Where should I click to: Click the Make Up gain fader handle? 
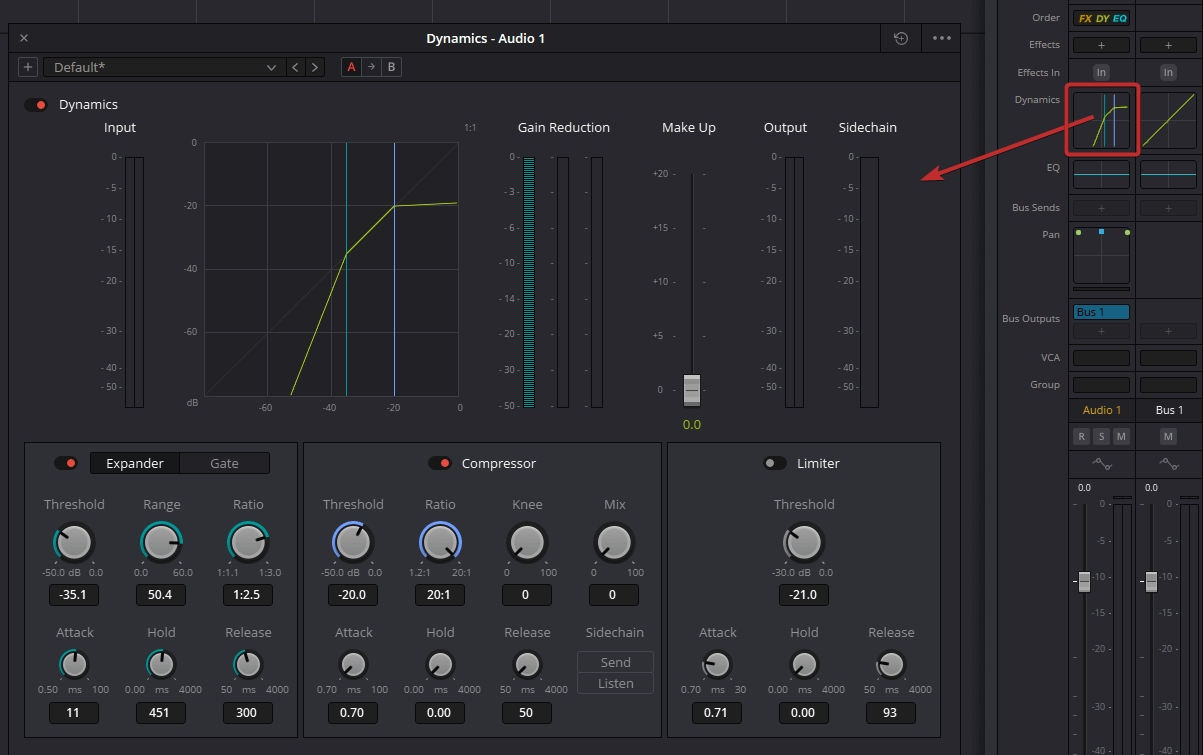point(692,389)
